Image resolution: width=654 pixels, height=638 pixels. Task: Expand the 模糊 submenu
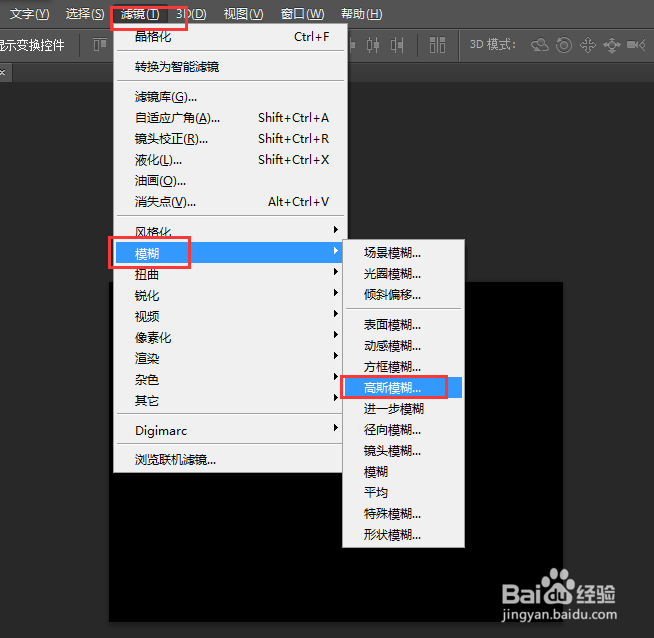[x=229, y=253]
